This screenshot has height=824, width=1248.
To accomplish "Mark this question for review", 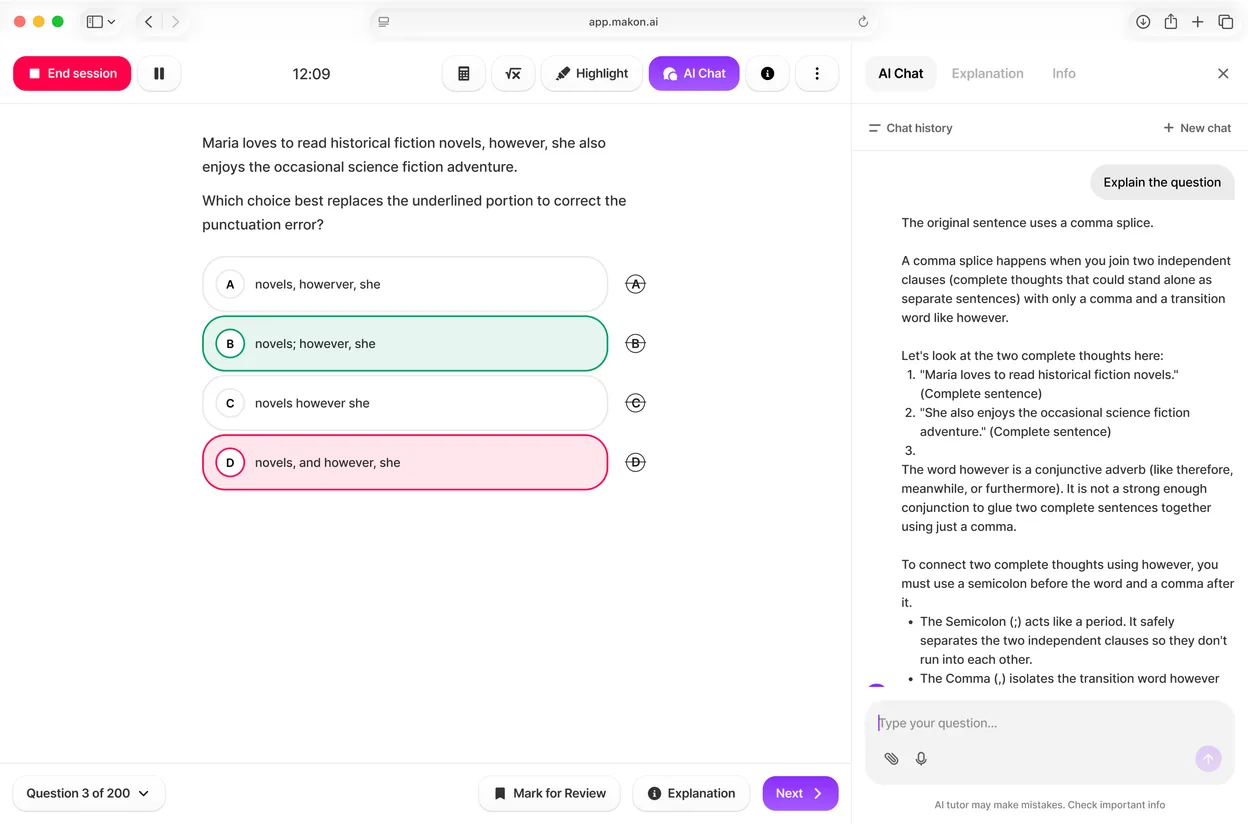I will coord(550,793).
